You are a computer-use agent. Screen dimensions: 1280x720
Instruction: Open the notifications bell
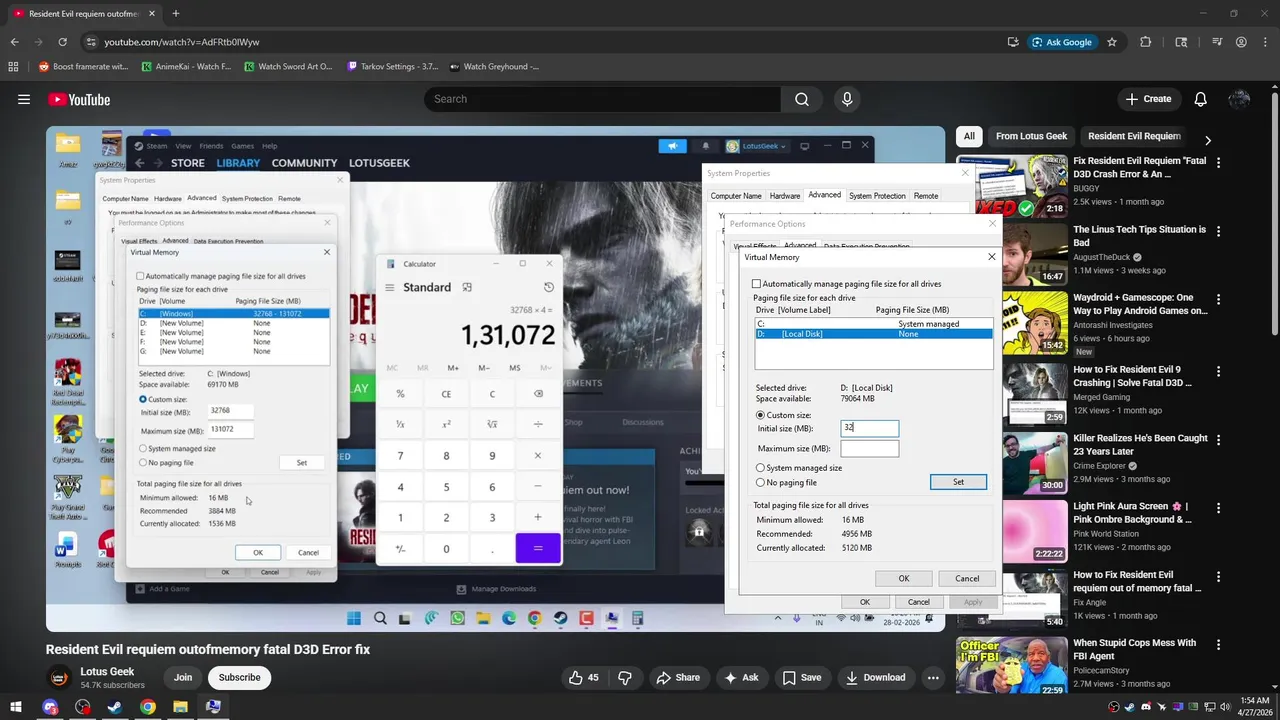click(x=1200, y=99)
